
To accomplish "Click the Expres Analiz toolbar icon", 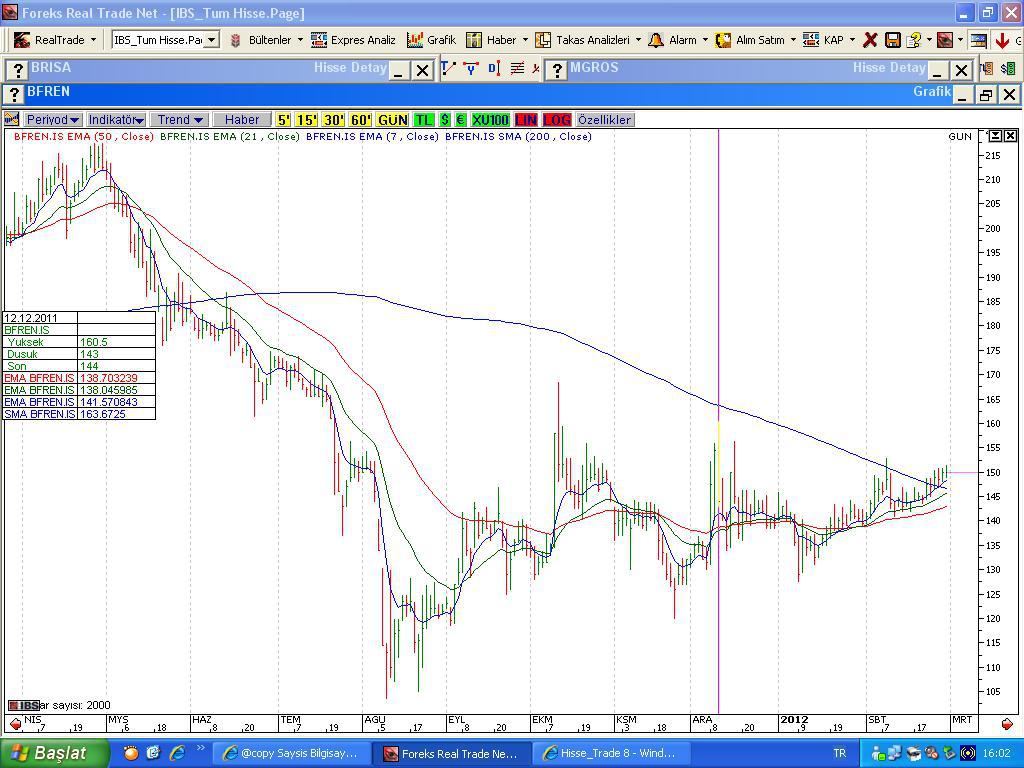I will tap(319, 40).
